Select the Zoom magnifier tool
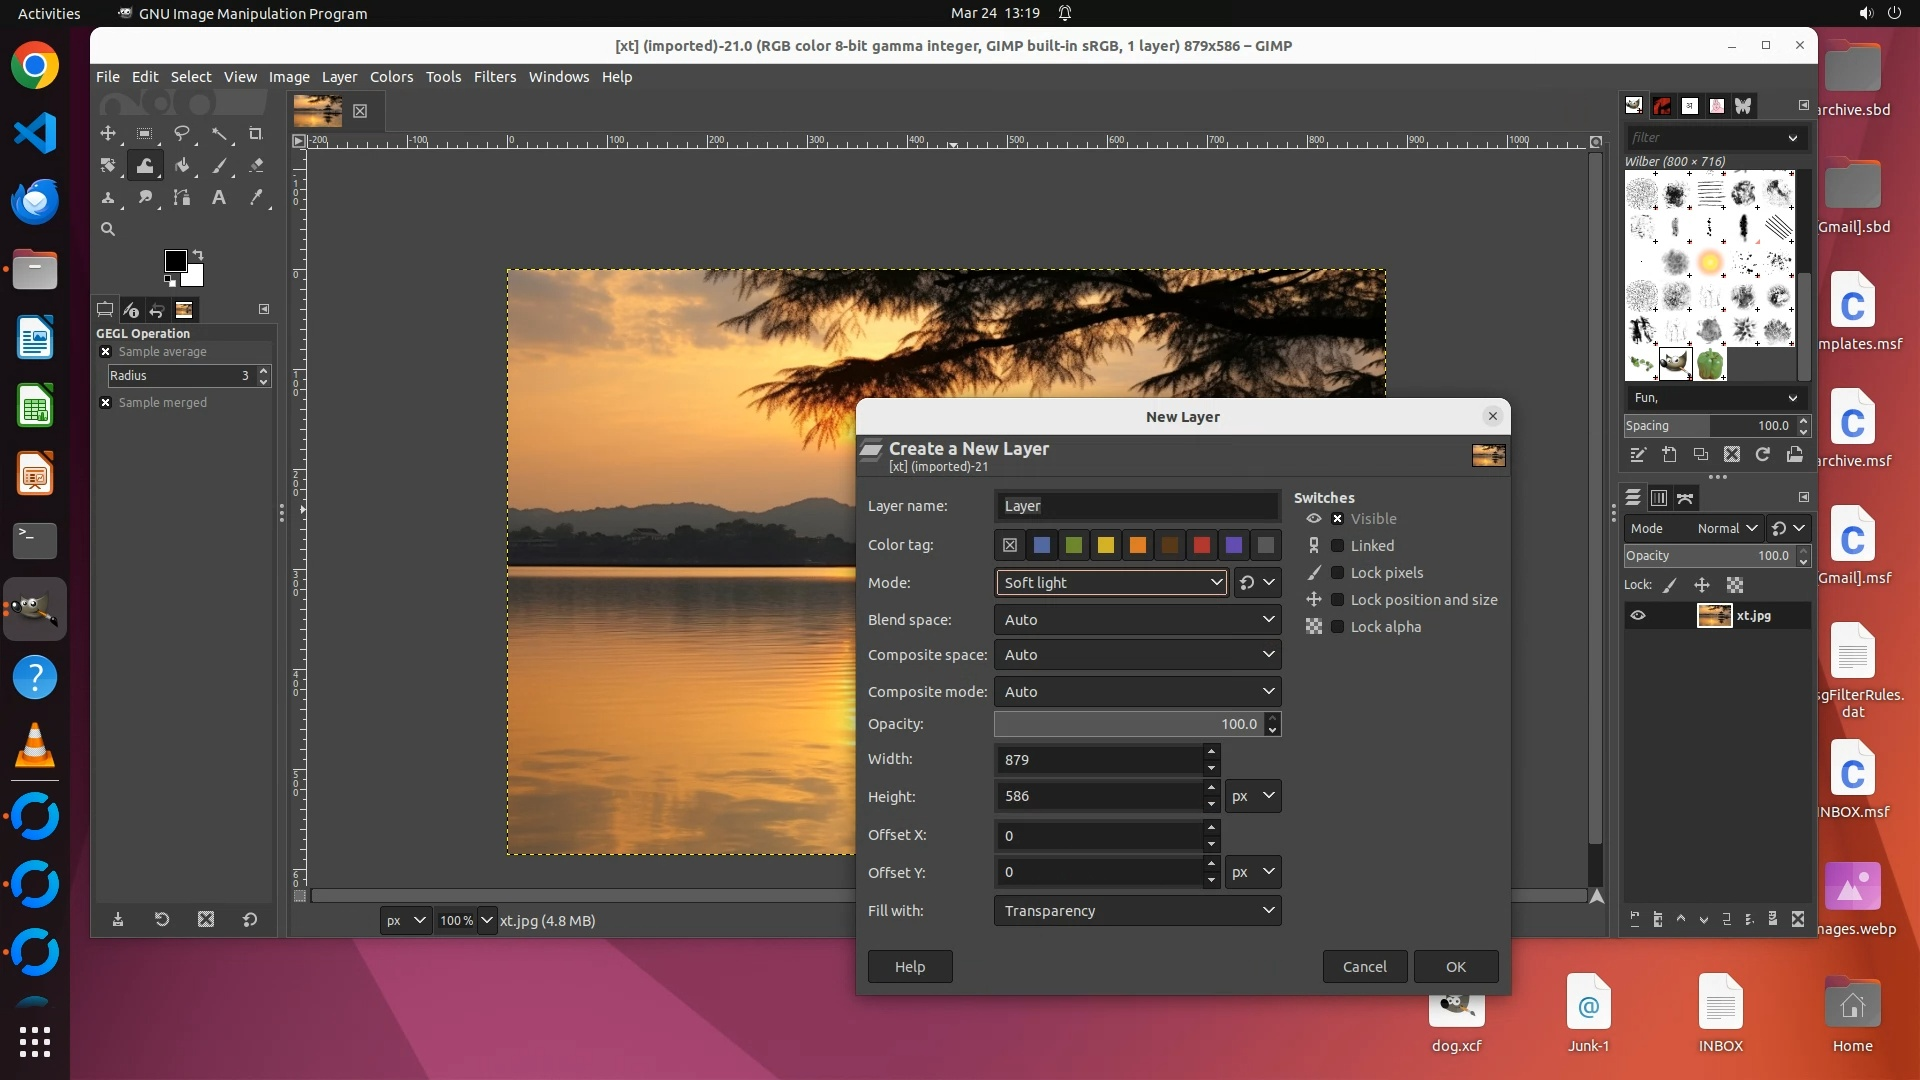The width and height of the screenshot is (1920, 1080). 108,229
